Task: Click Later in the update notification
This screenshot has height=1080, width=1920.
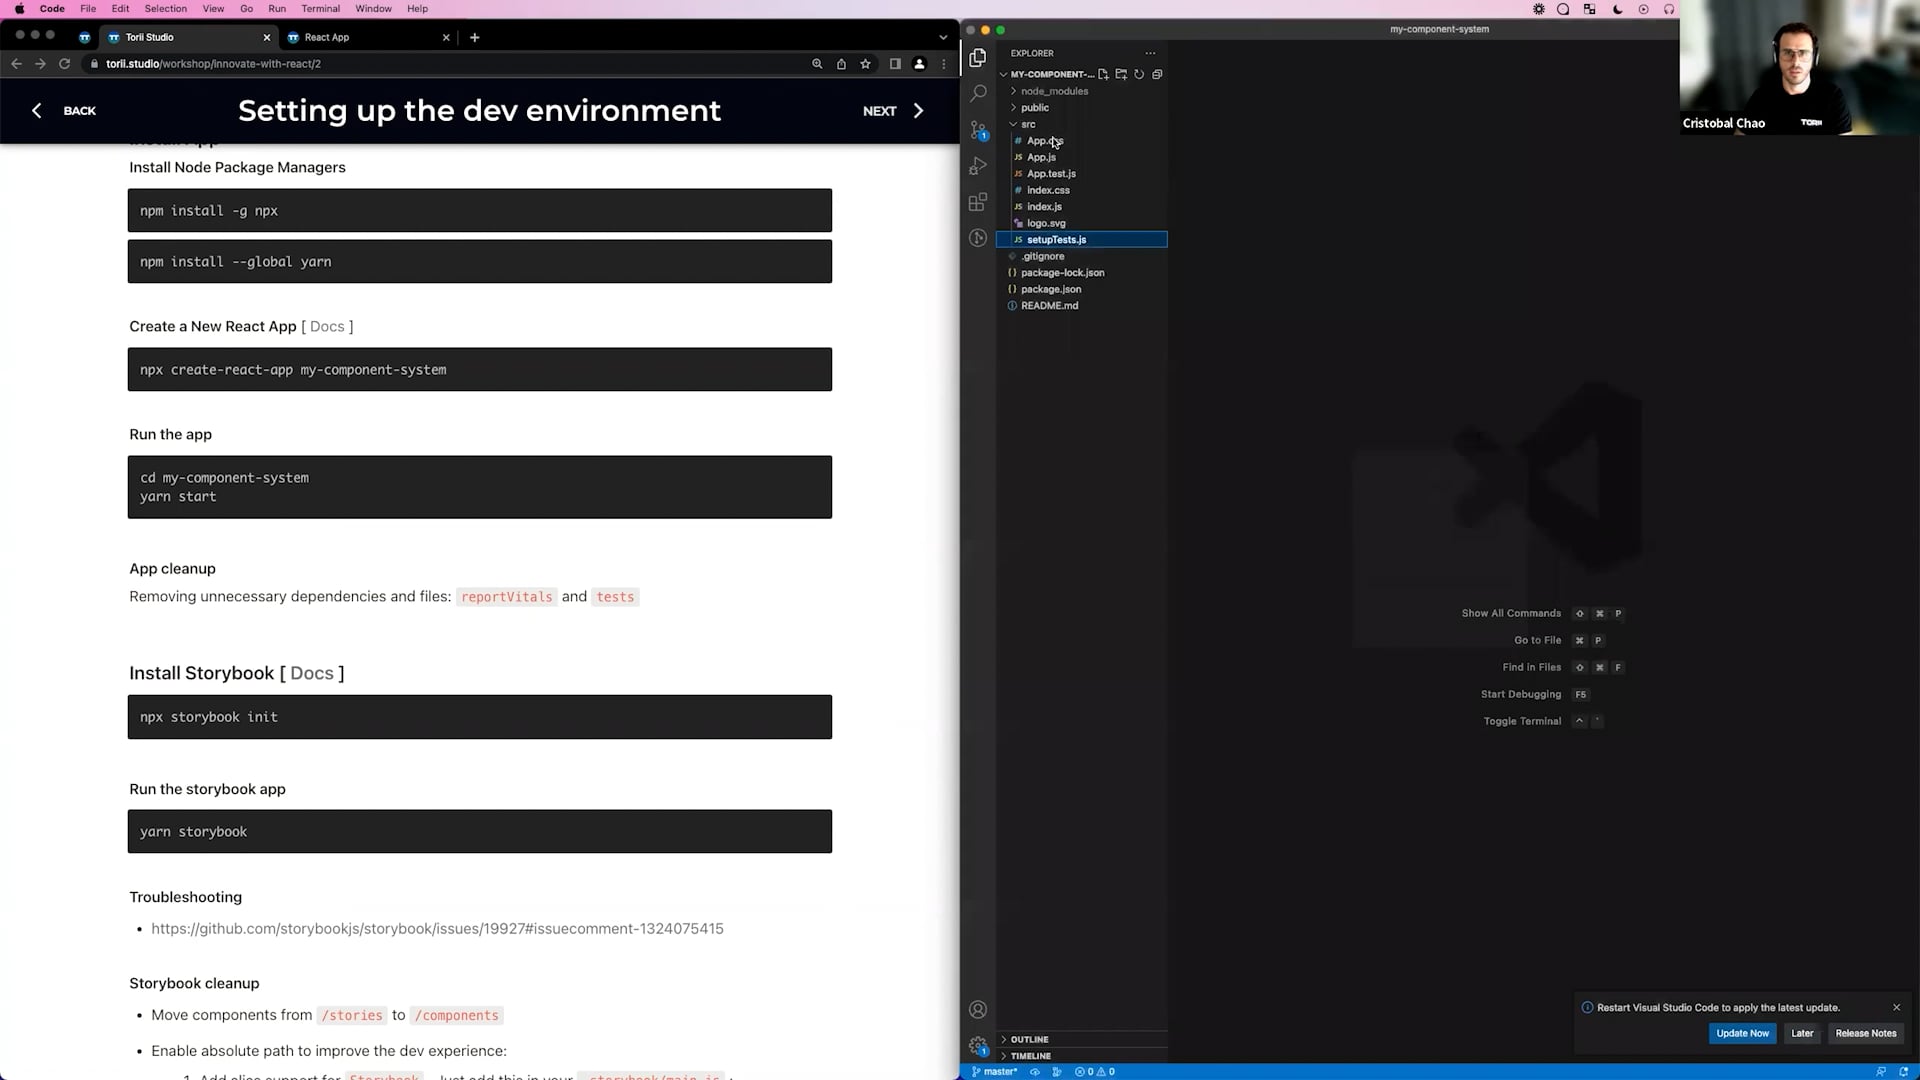Action: 1802,1033
